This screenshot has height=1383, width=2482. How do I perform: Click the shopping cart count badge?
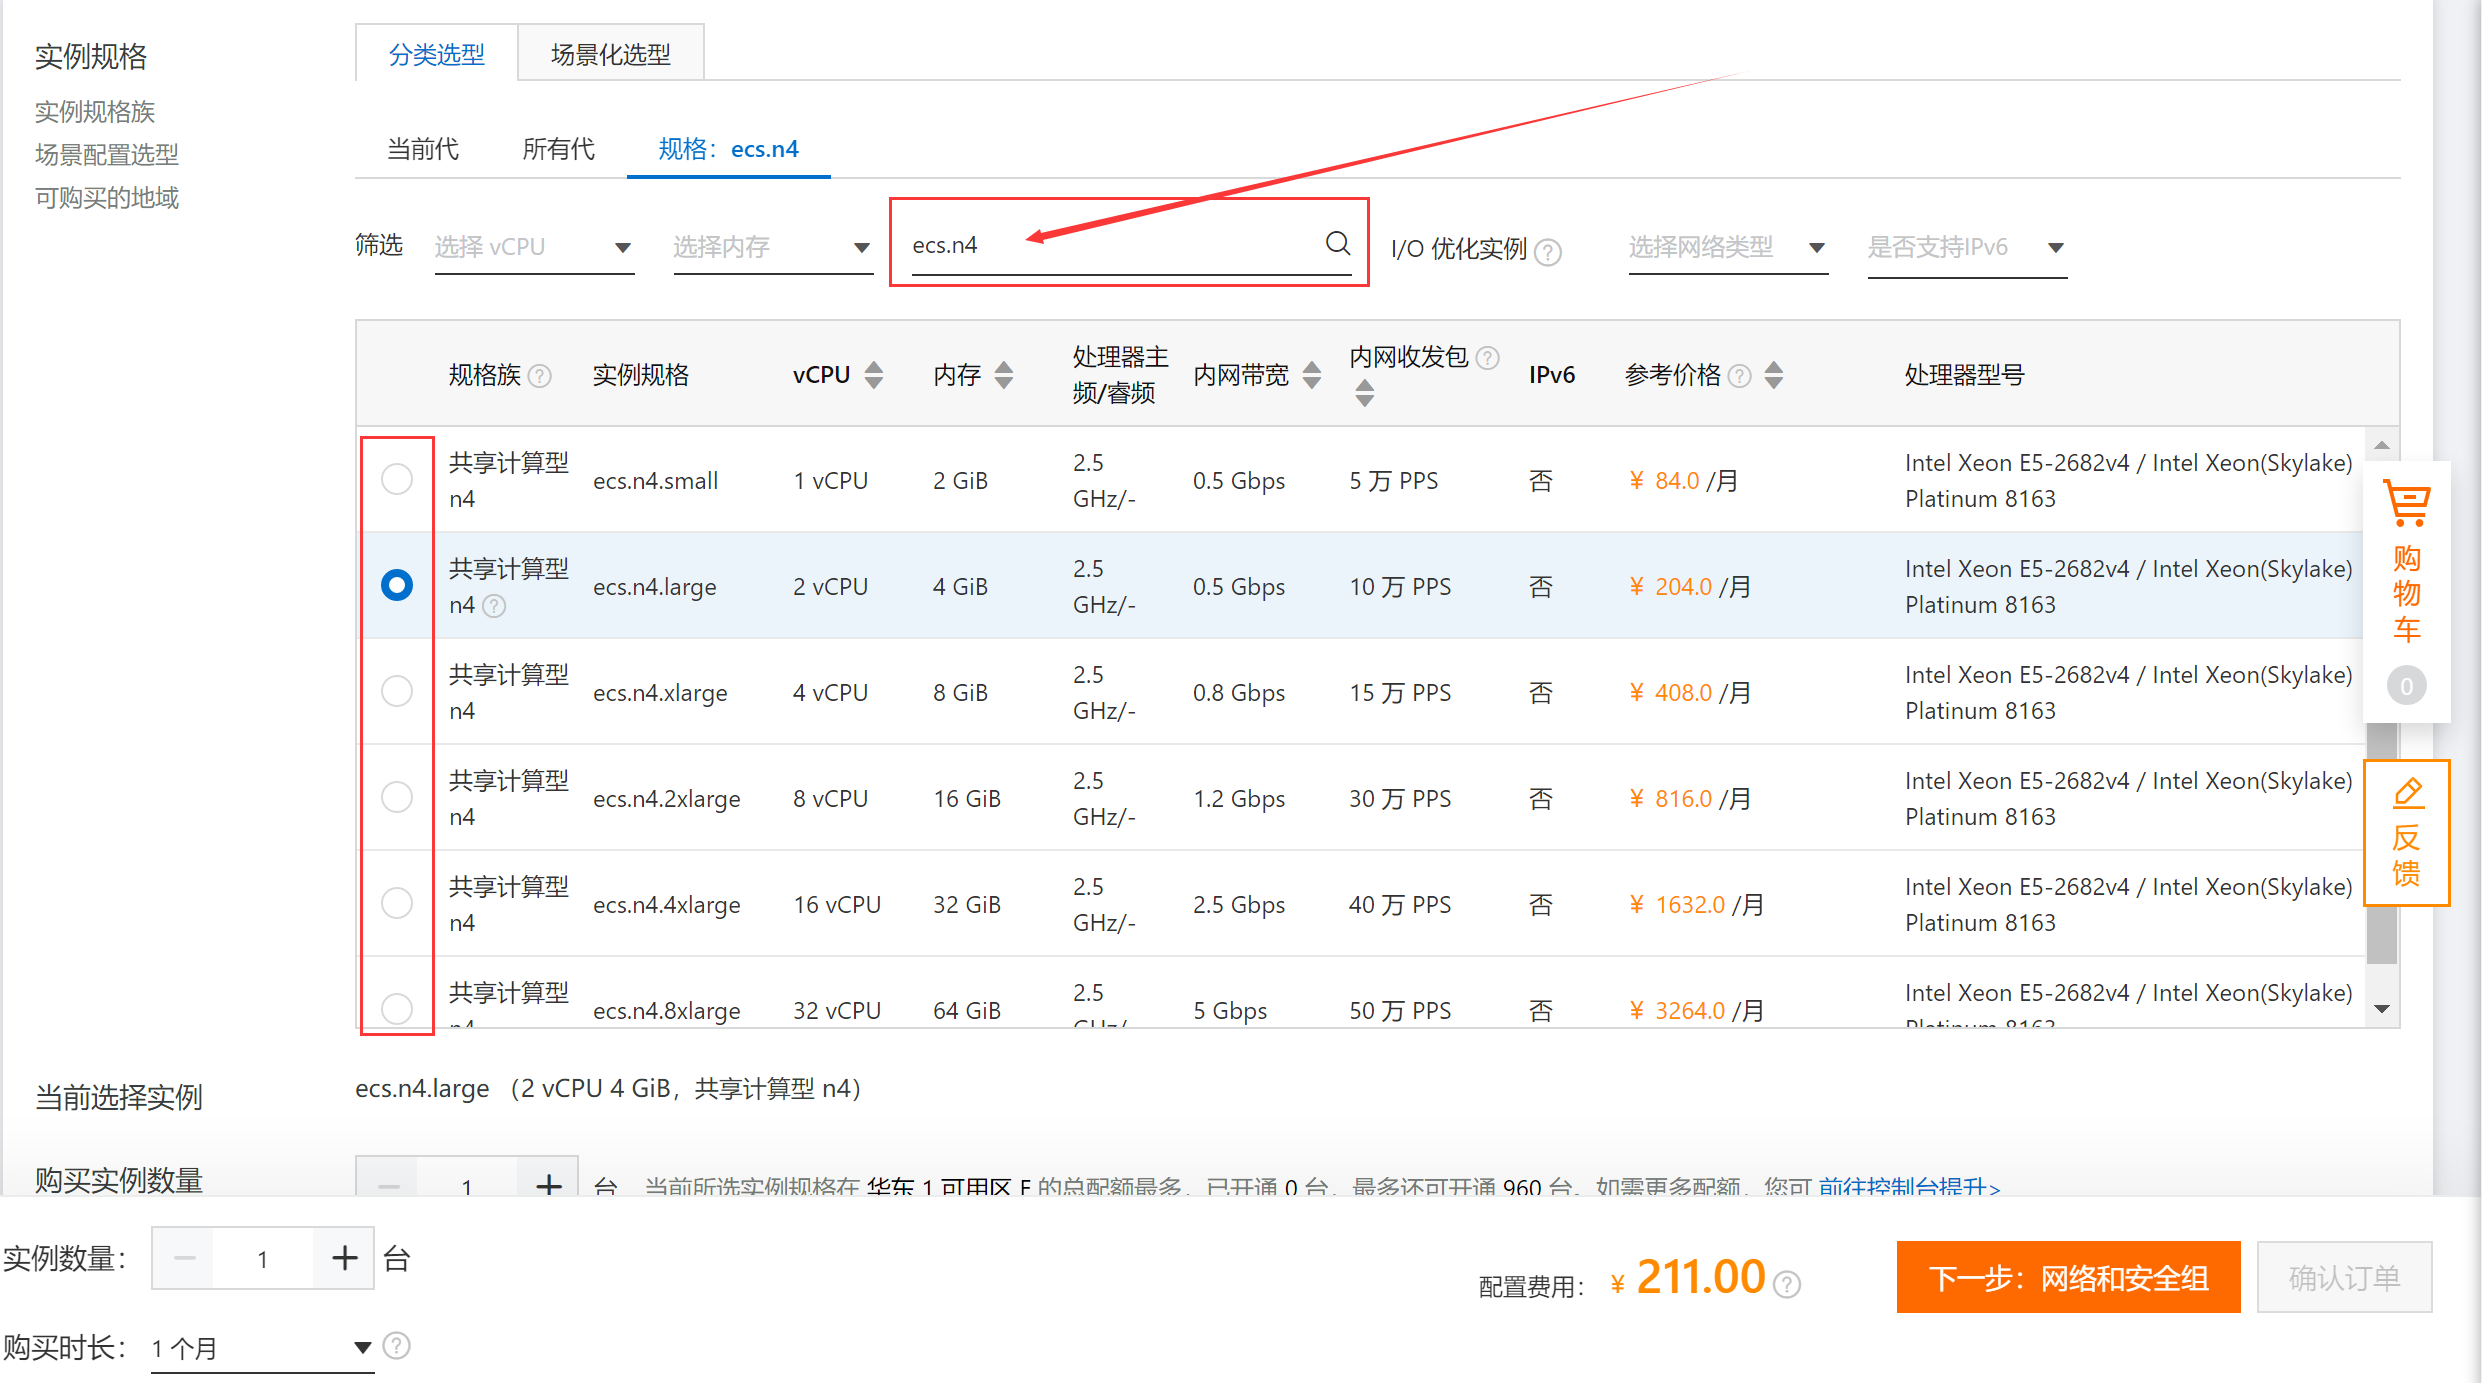coord(2406,686)
